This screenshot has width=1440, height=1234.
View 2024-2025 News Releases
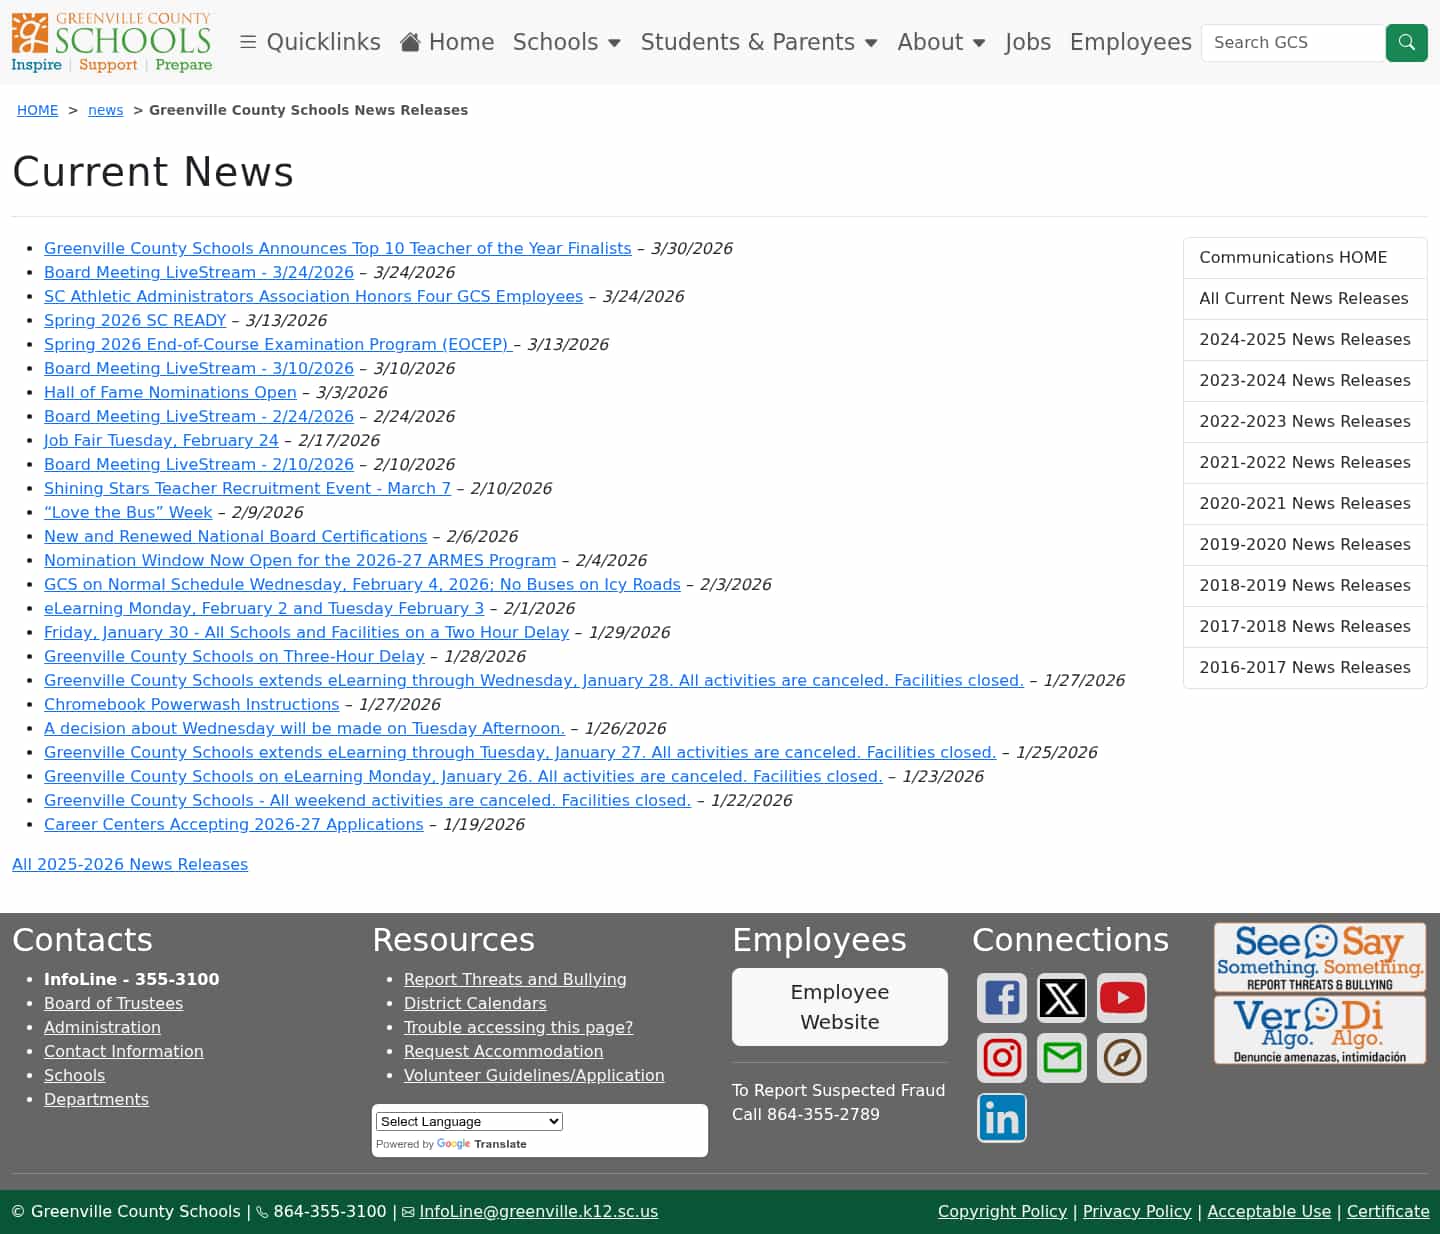coord(1304,340)
